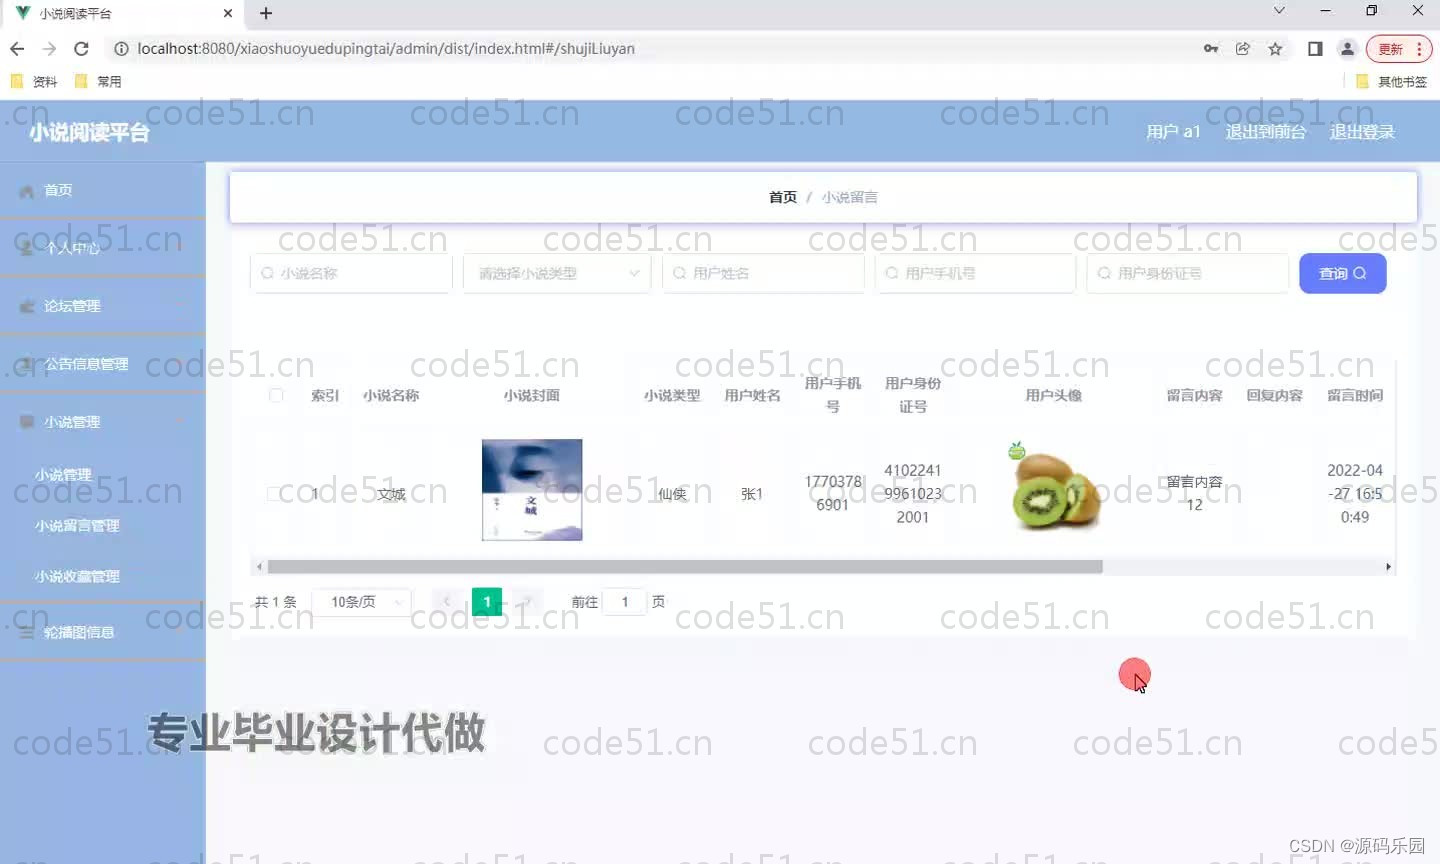Click the browser page refresh icon

tap(82, 48)
